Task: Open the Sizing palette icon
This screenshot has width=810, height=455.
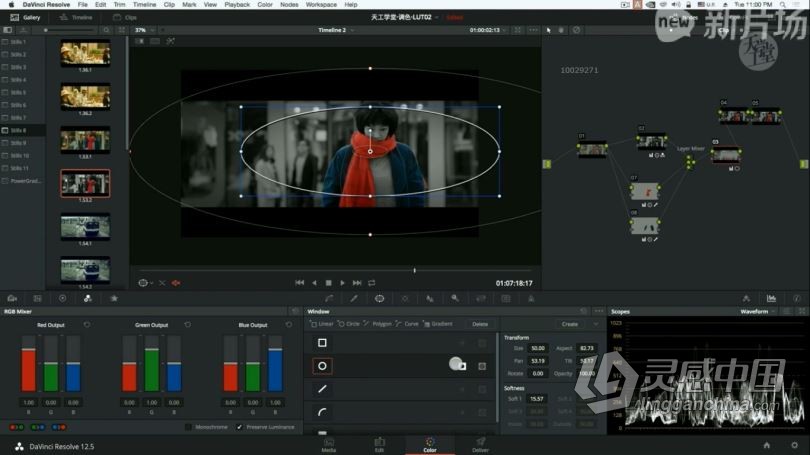Action: 481,299
